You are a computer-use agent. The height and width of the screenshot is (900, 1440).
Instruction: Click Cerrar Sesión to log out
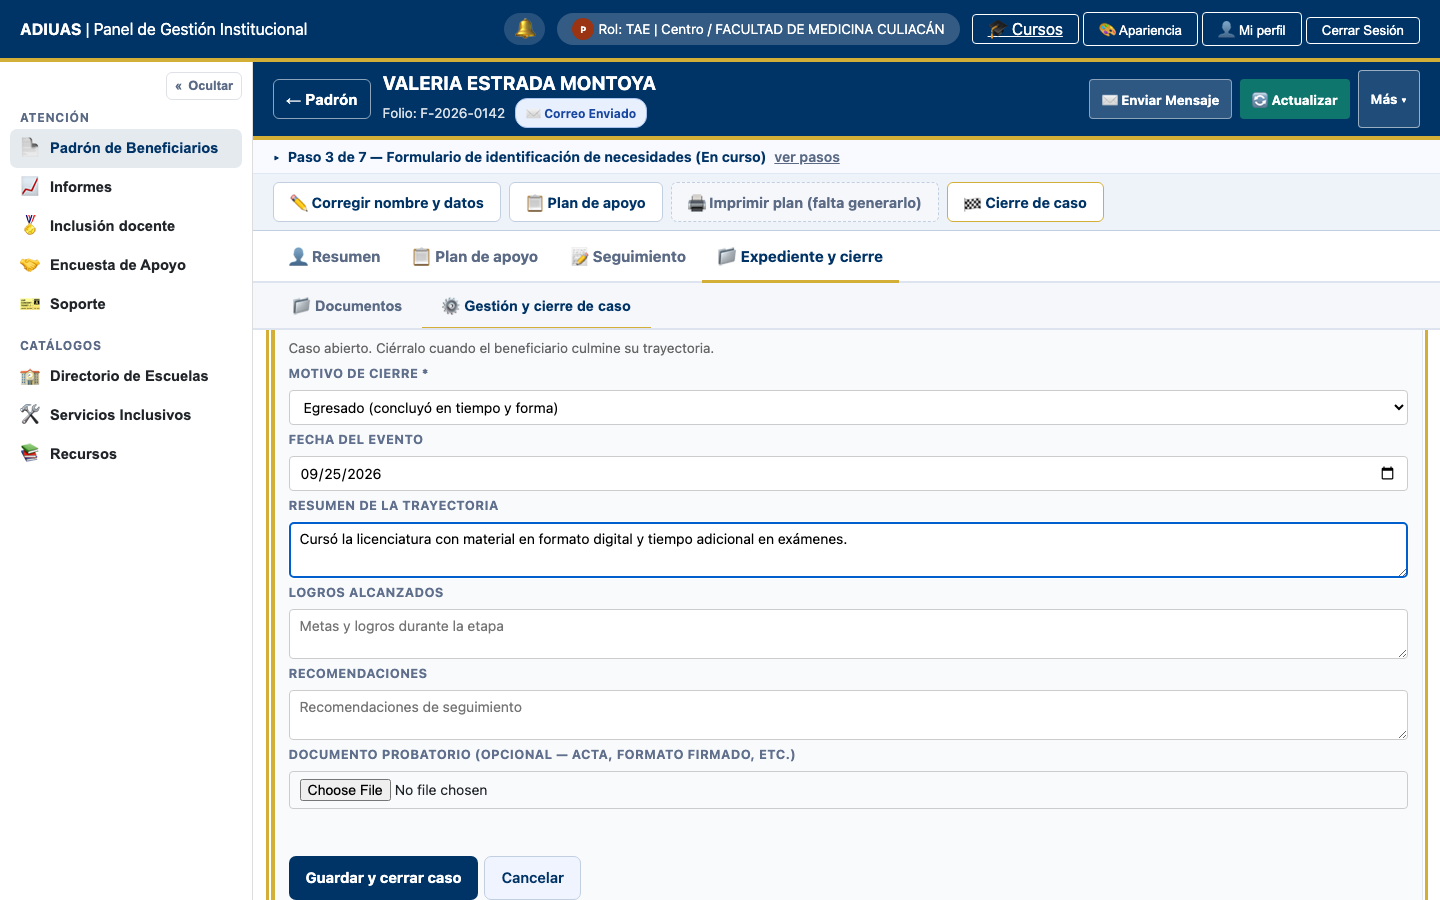pos(1363,30)
